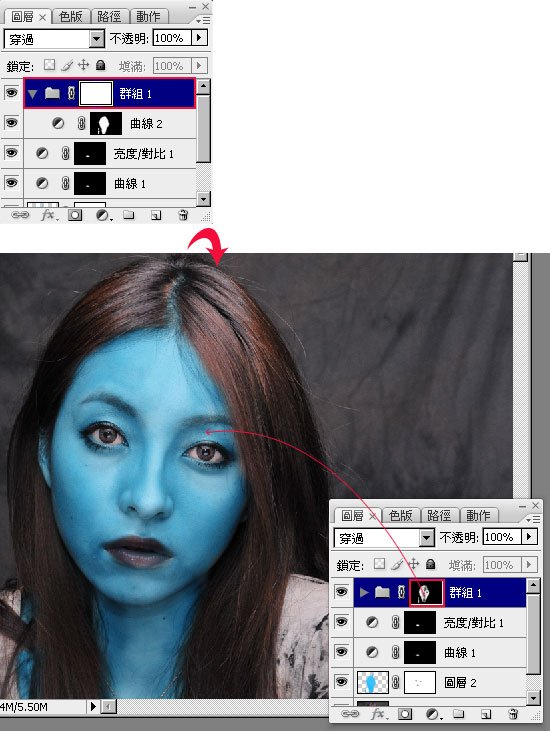
Task: Lock transparent pixels icon in upper panel
Action: [x=49, y=65]
